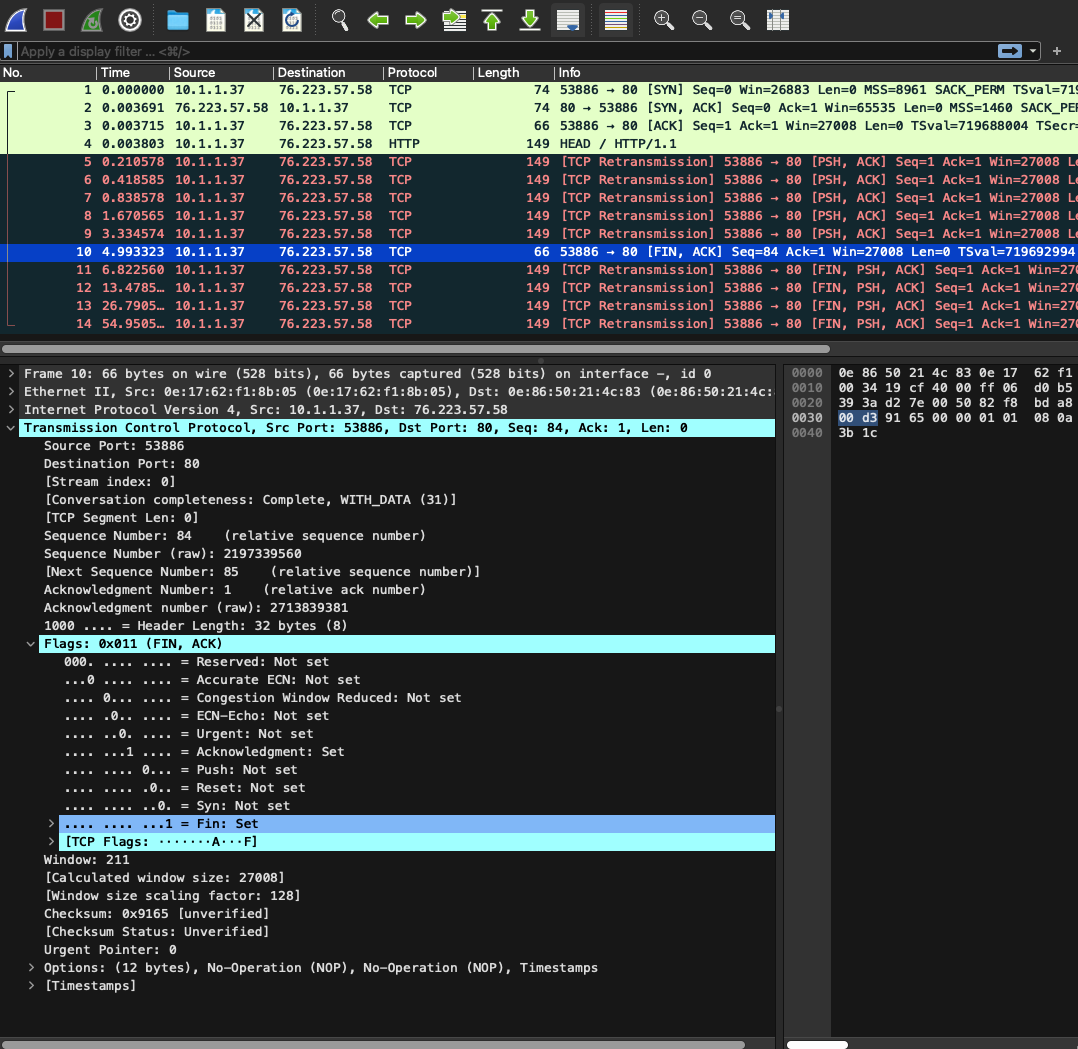
Task: Open the display filter history dropdown
Action: click(x=1033, y=51)
